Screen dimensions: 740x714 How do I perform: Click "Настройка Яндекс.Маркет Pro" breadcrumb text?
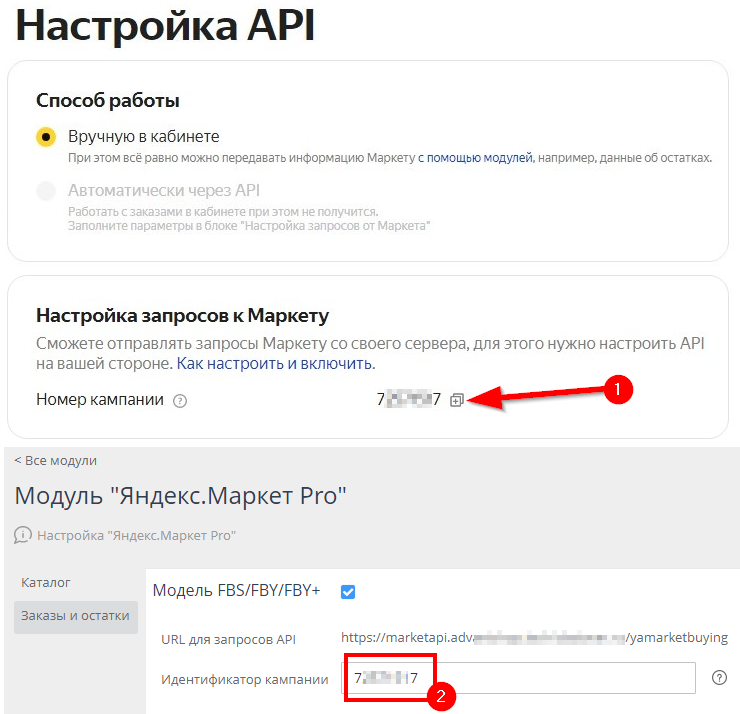point(136,535)
